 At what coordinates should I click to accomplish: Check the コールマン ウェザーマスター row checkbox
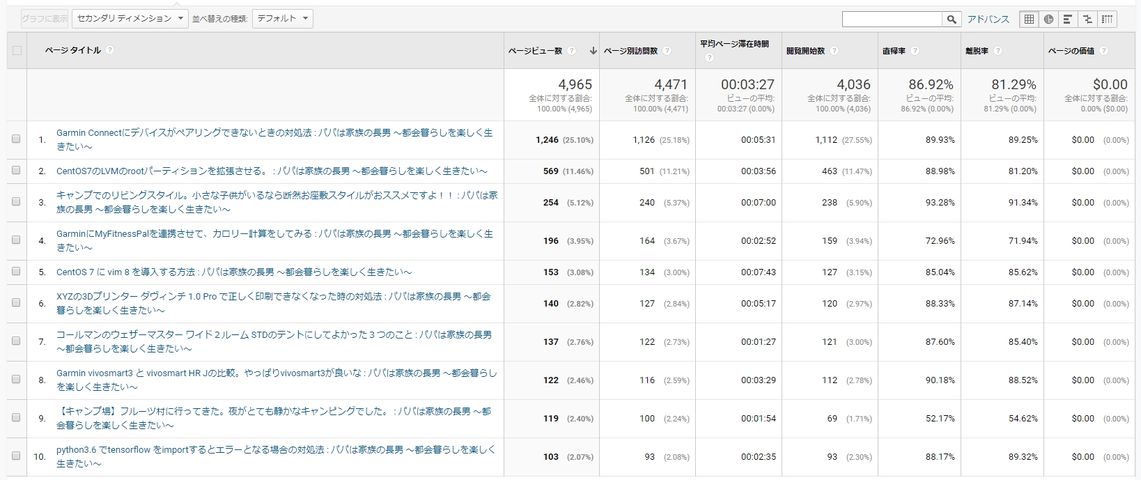click(16, 342)
